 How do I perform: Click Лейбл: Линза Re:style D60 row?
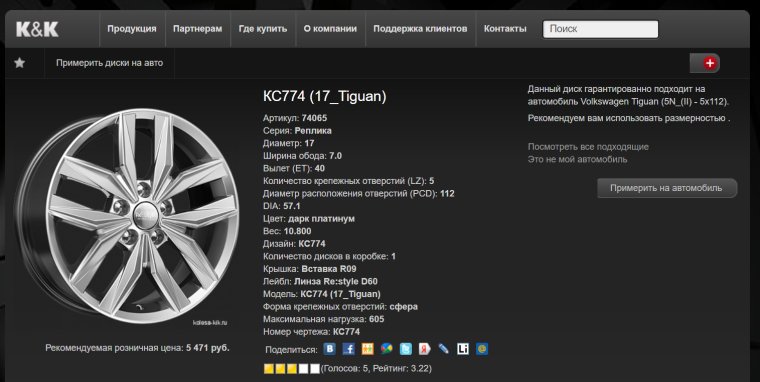(x=320, y=281)
